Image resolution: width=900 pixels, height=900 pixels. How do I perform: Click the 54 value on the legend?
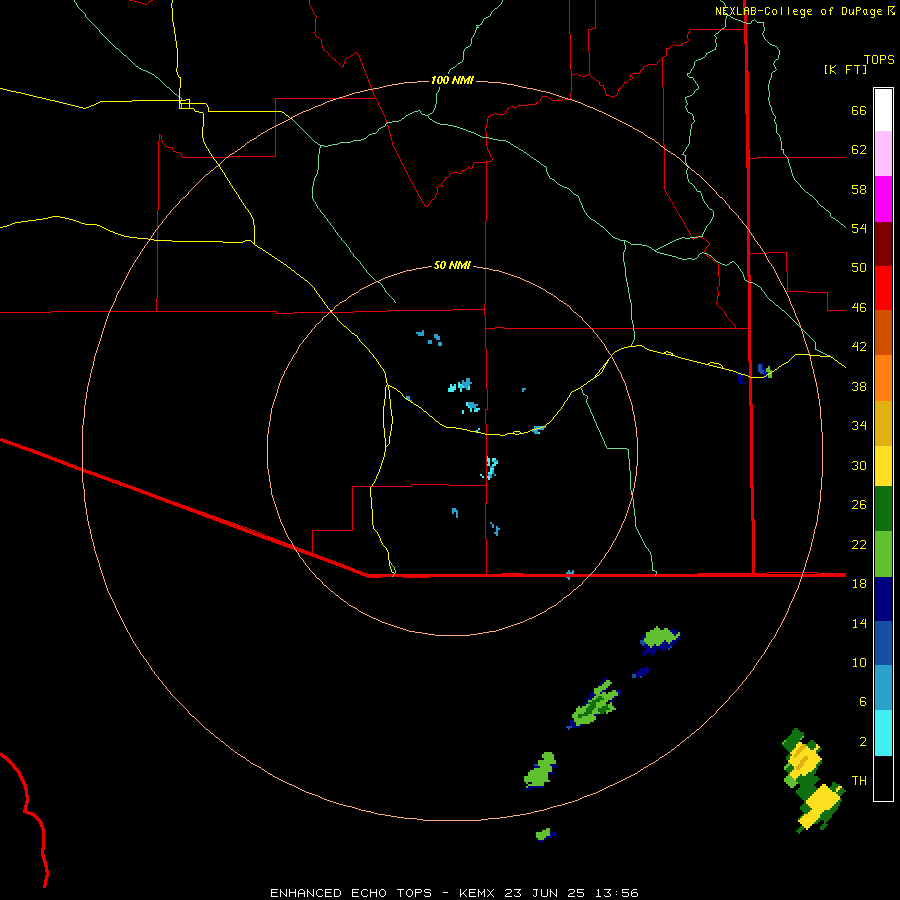tap(859, 228)
